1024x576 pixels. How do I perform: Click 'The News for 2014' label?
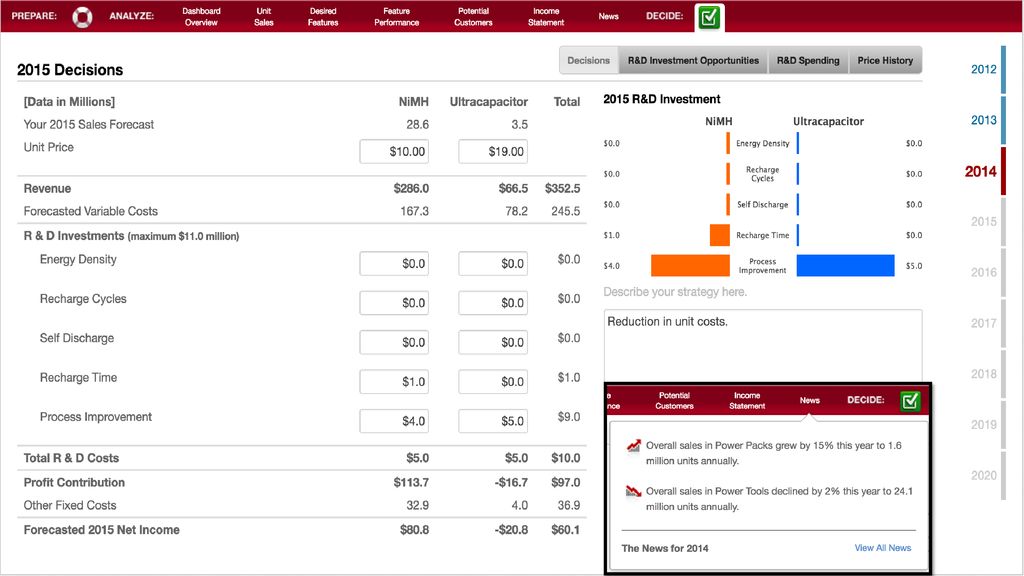tap(665, 548)
